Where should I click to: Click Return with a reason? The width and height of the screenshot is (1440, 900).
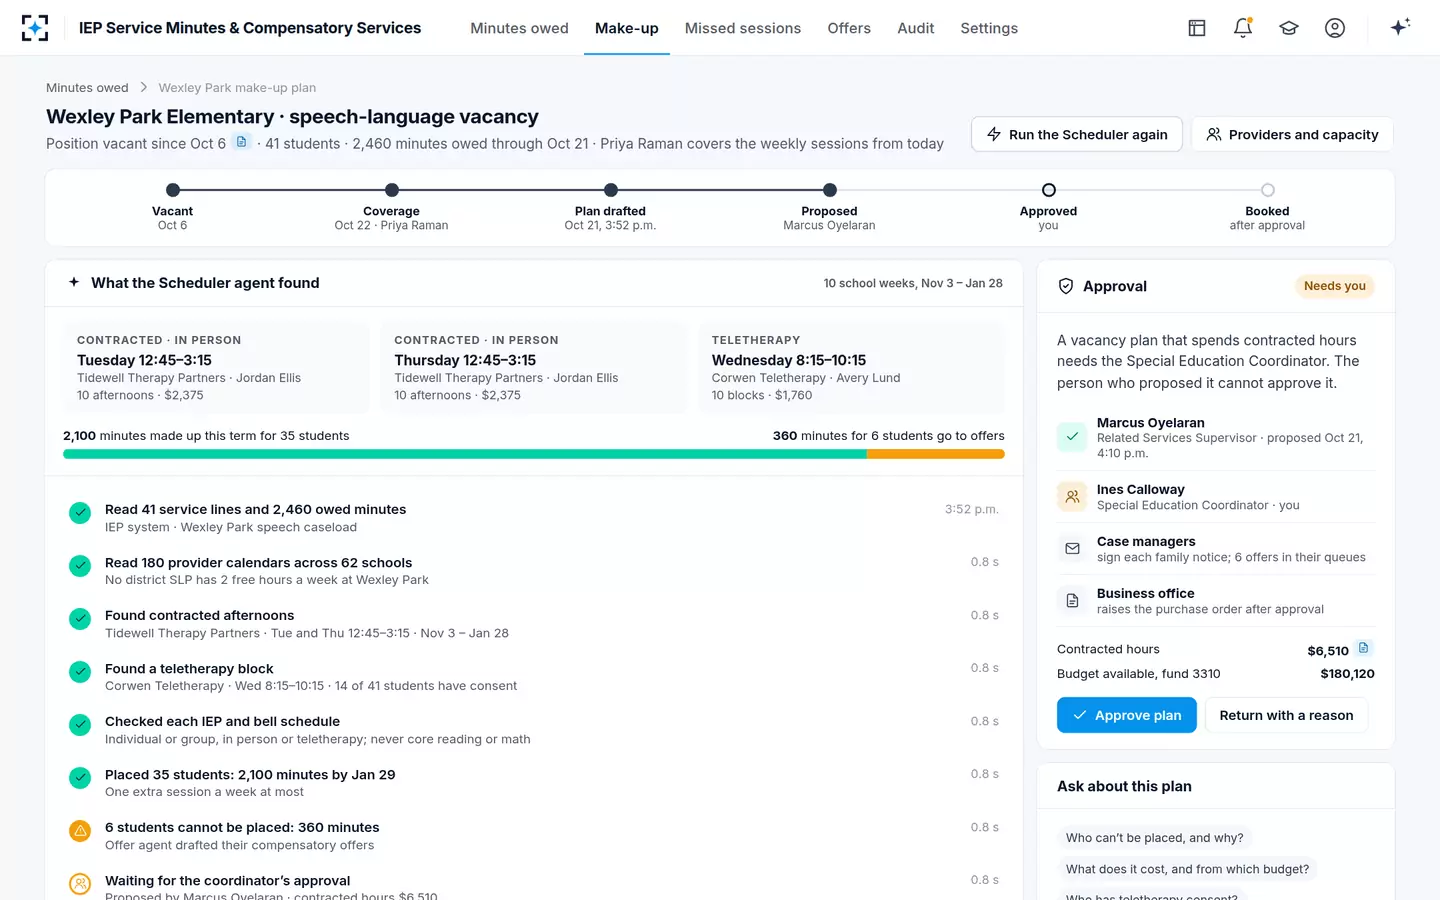(x=1286, y=715)
